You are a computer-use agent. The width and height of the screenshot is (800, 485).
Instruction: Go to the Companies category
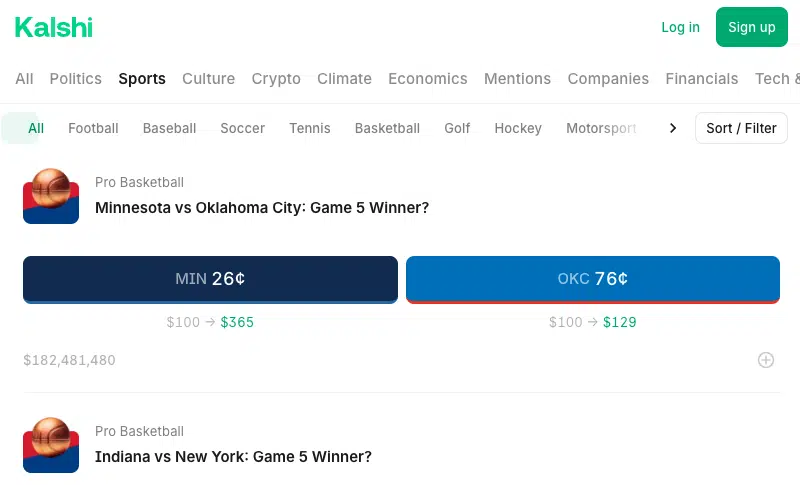click(x=608, y=79)
